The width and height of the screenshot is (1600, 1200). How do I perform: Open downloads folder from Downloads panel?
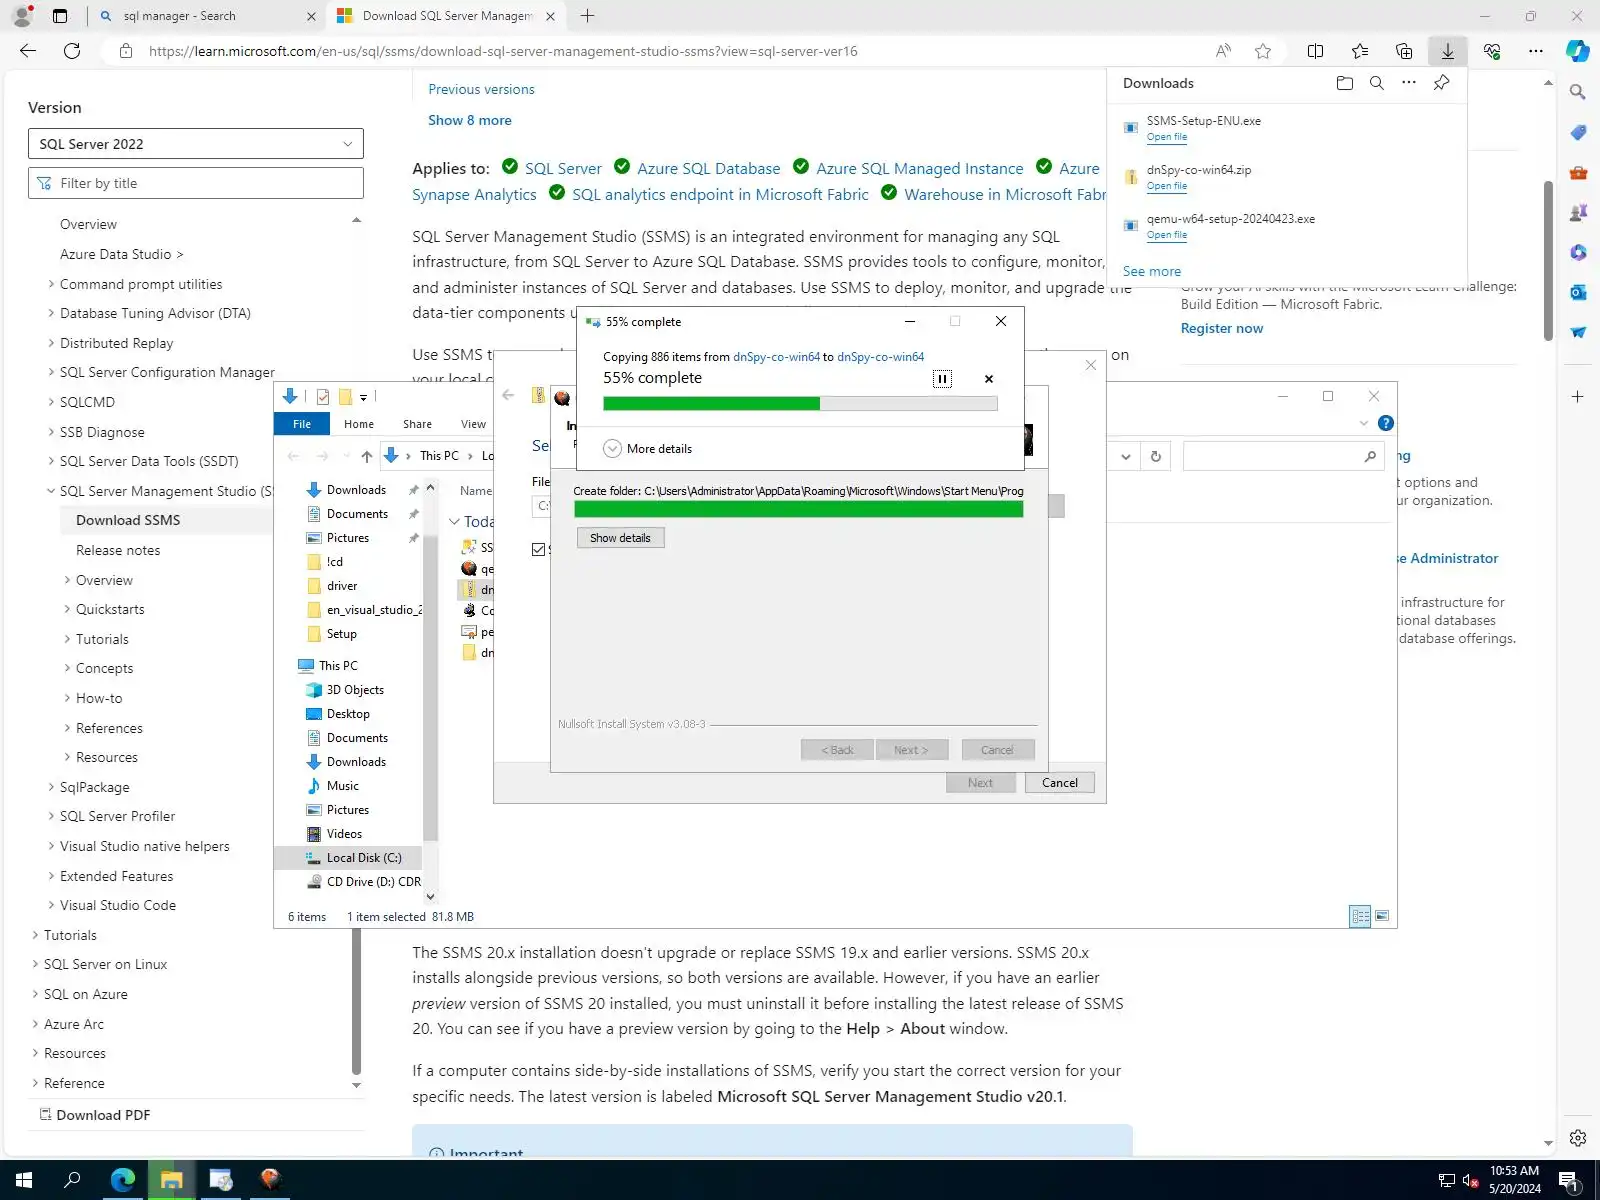(1345, 83)
